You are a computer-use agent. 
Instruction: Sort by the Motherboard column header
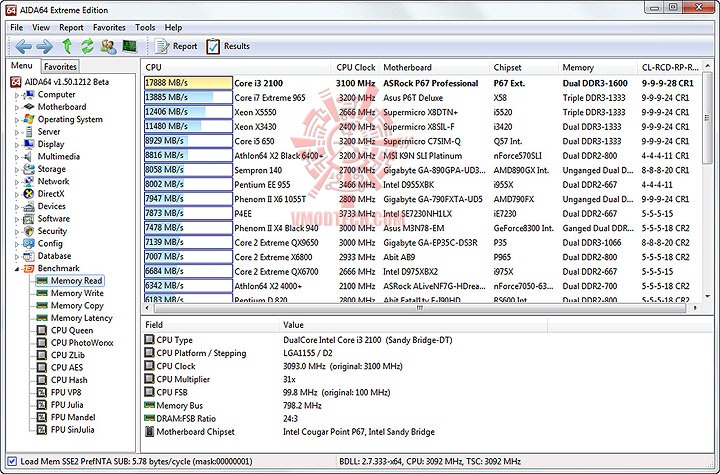[434, 68]
